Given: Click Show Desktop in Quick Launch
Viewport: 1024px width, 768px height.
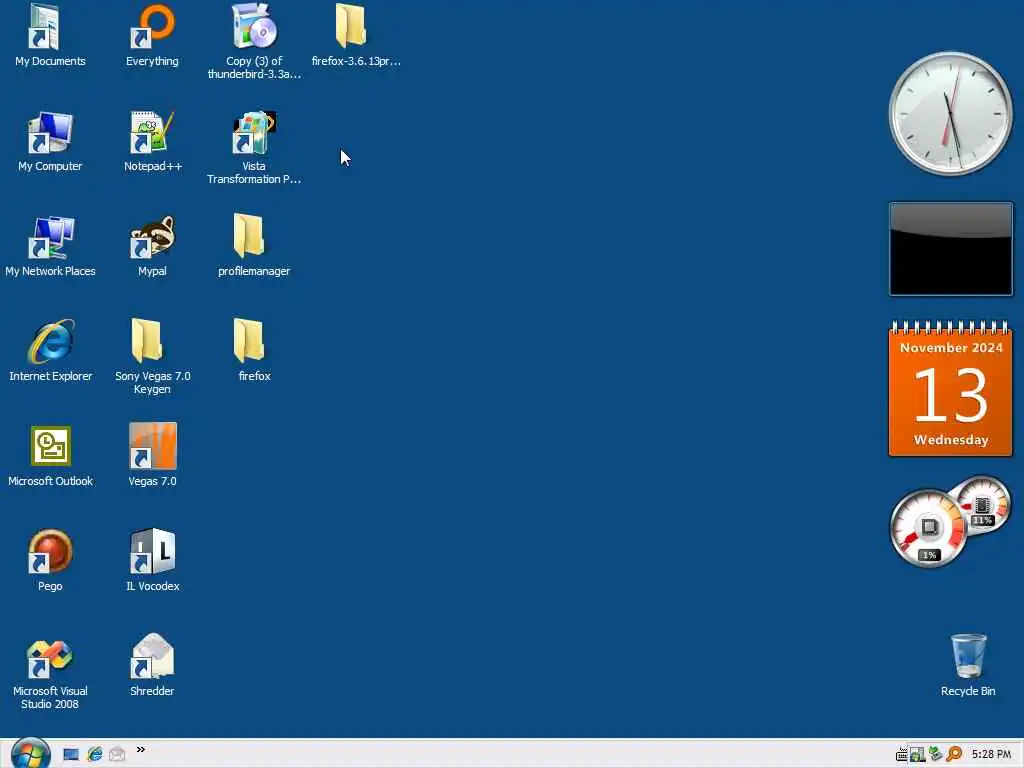Looking at the screenshot, I should [71, 754].
